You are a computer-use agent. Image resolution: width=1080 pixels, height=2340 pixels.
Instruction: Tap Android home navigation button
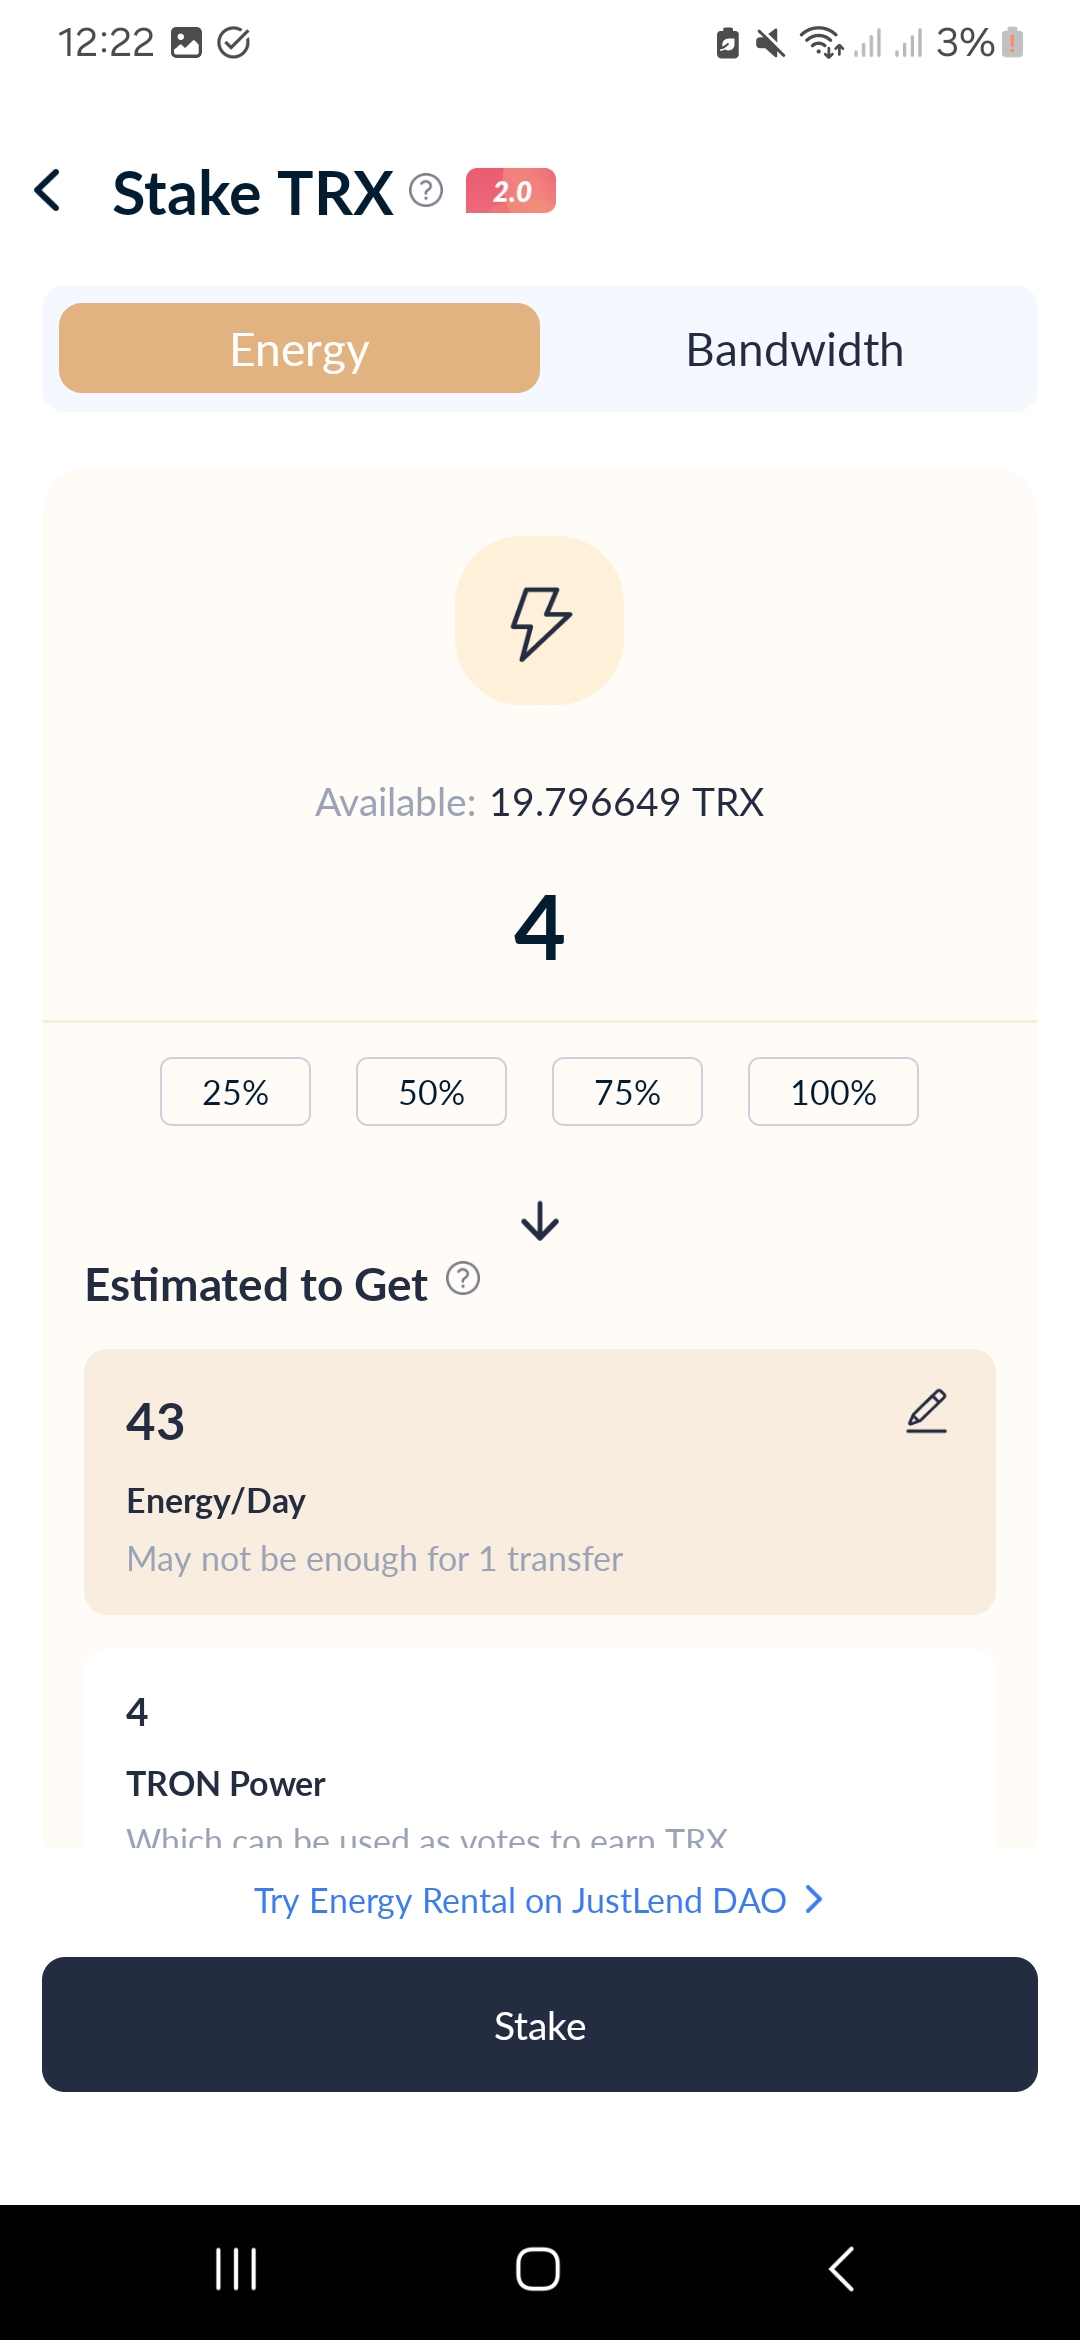(x=538, y=2269)
